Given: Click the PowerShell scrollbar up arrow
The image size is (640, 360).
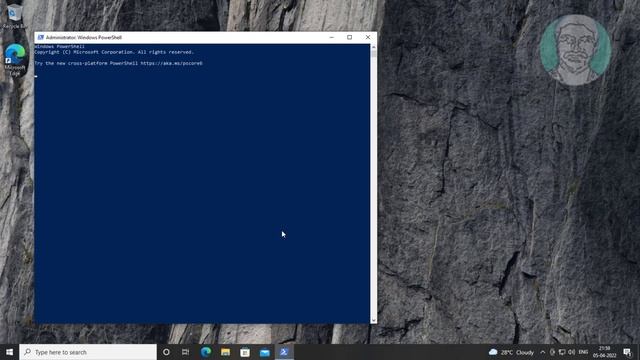Looking at the screenshot, I should pyautogui.click(x=373, y=47).
